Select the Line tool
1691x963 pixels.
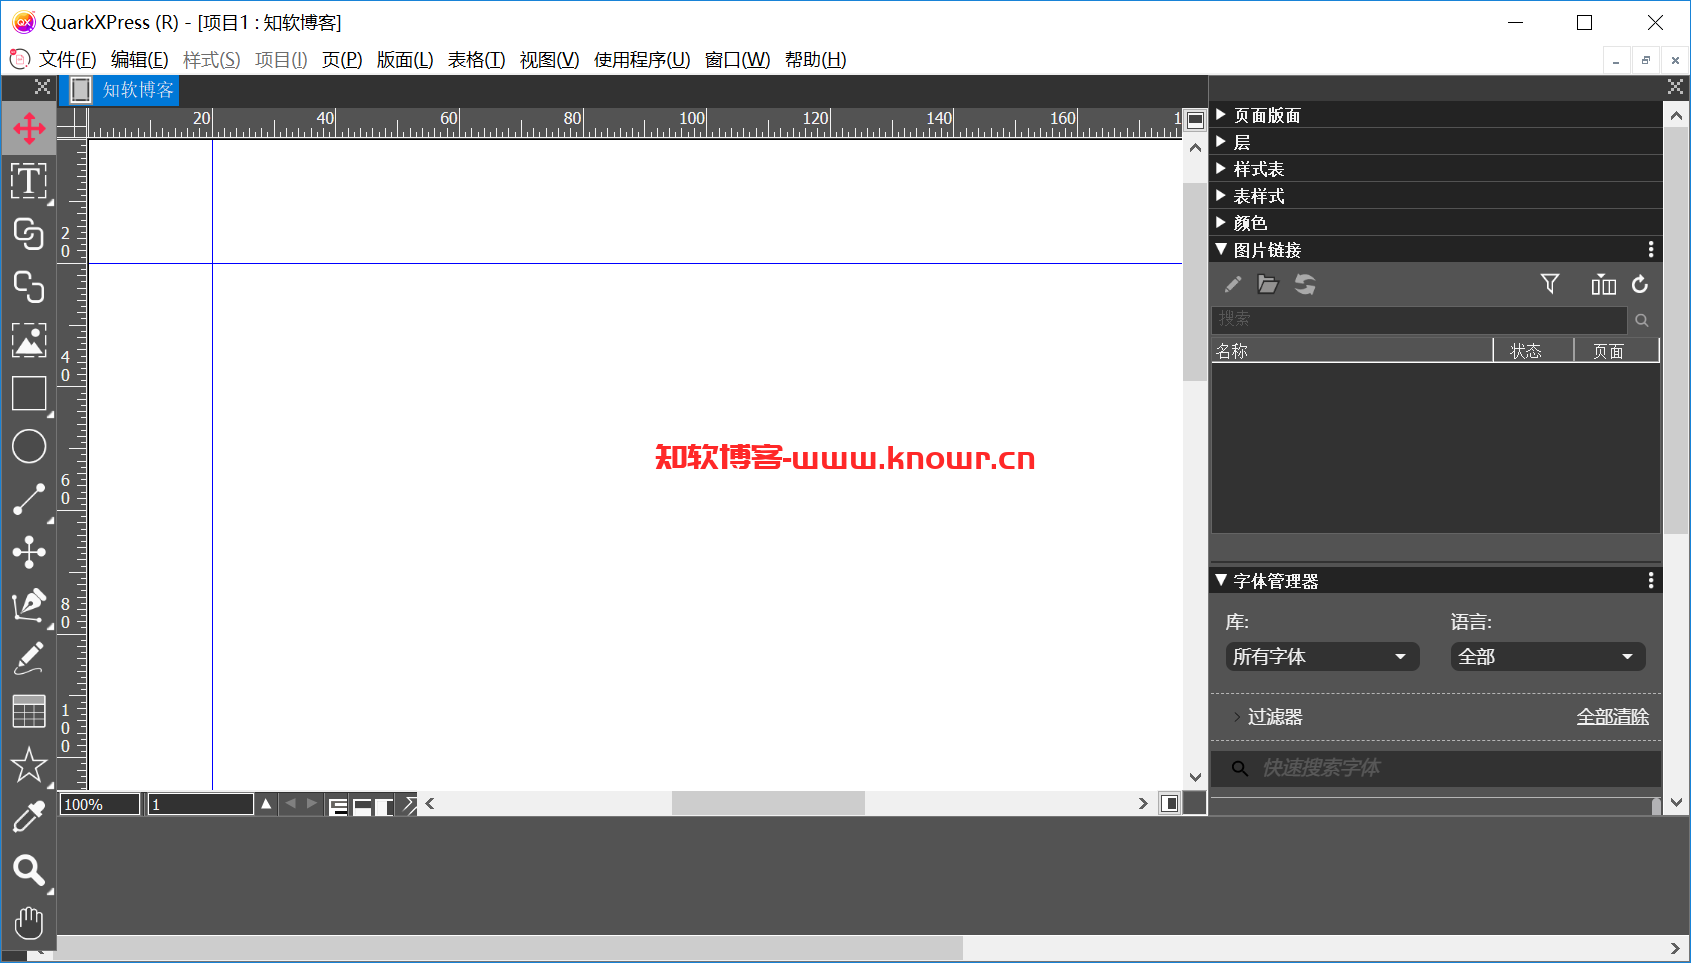tap(29, 499)
